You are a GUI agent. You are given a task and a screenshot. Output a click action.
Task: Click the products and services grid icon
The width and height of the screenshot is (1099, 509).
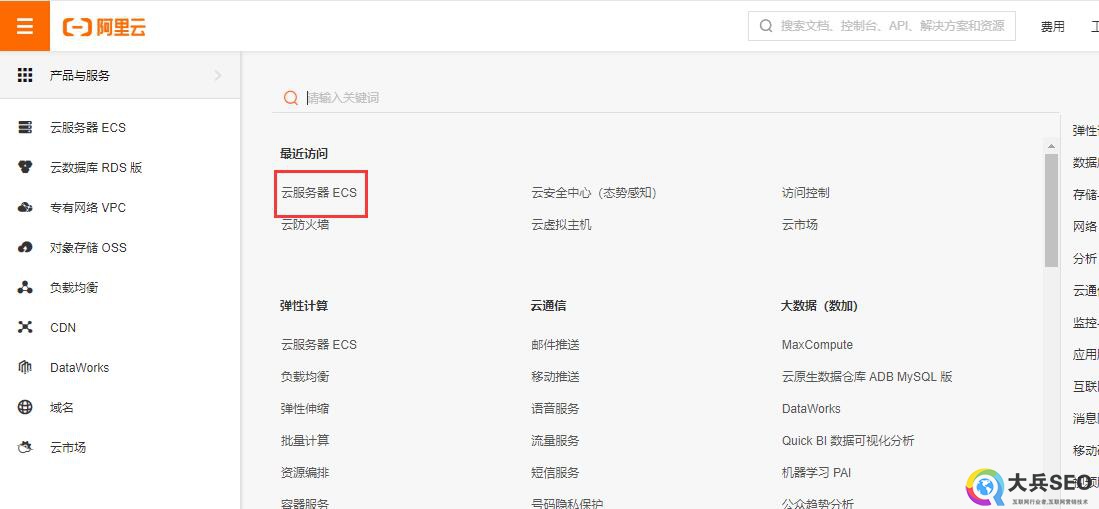[x=25, y=75]
